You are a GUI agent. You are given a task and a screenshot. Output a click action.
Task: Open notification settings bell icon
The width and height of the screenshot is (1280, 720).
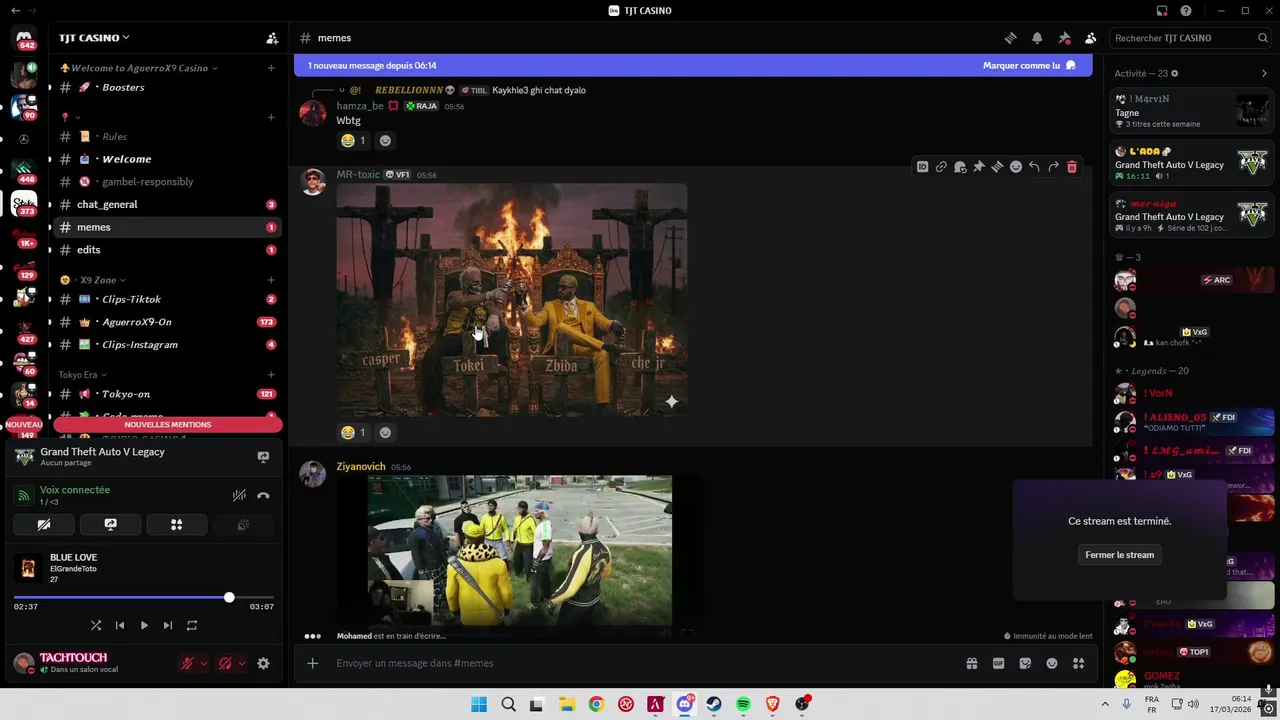point(1037,38)
